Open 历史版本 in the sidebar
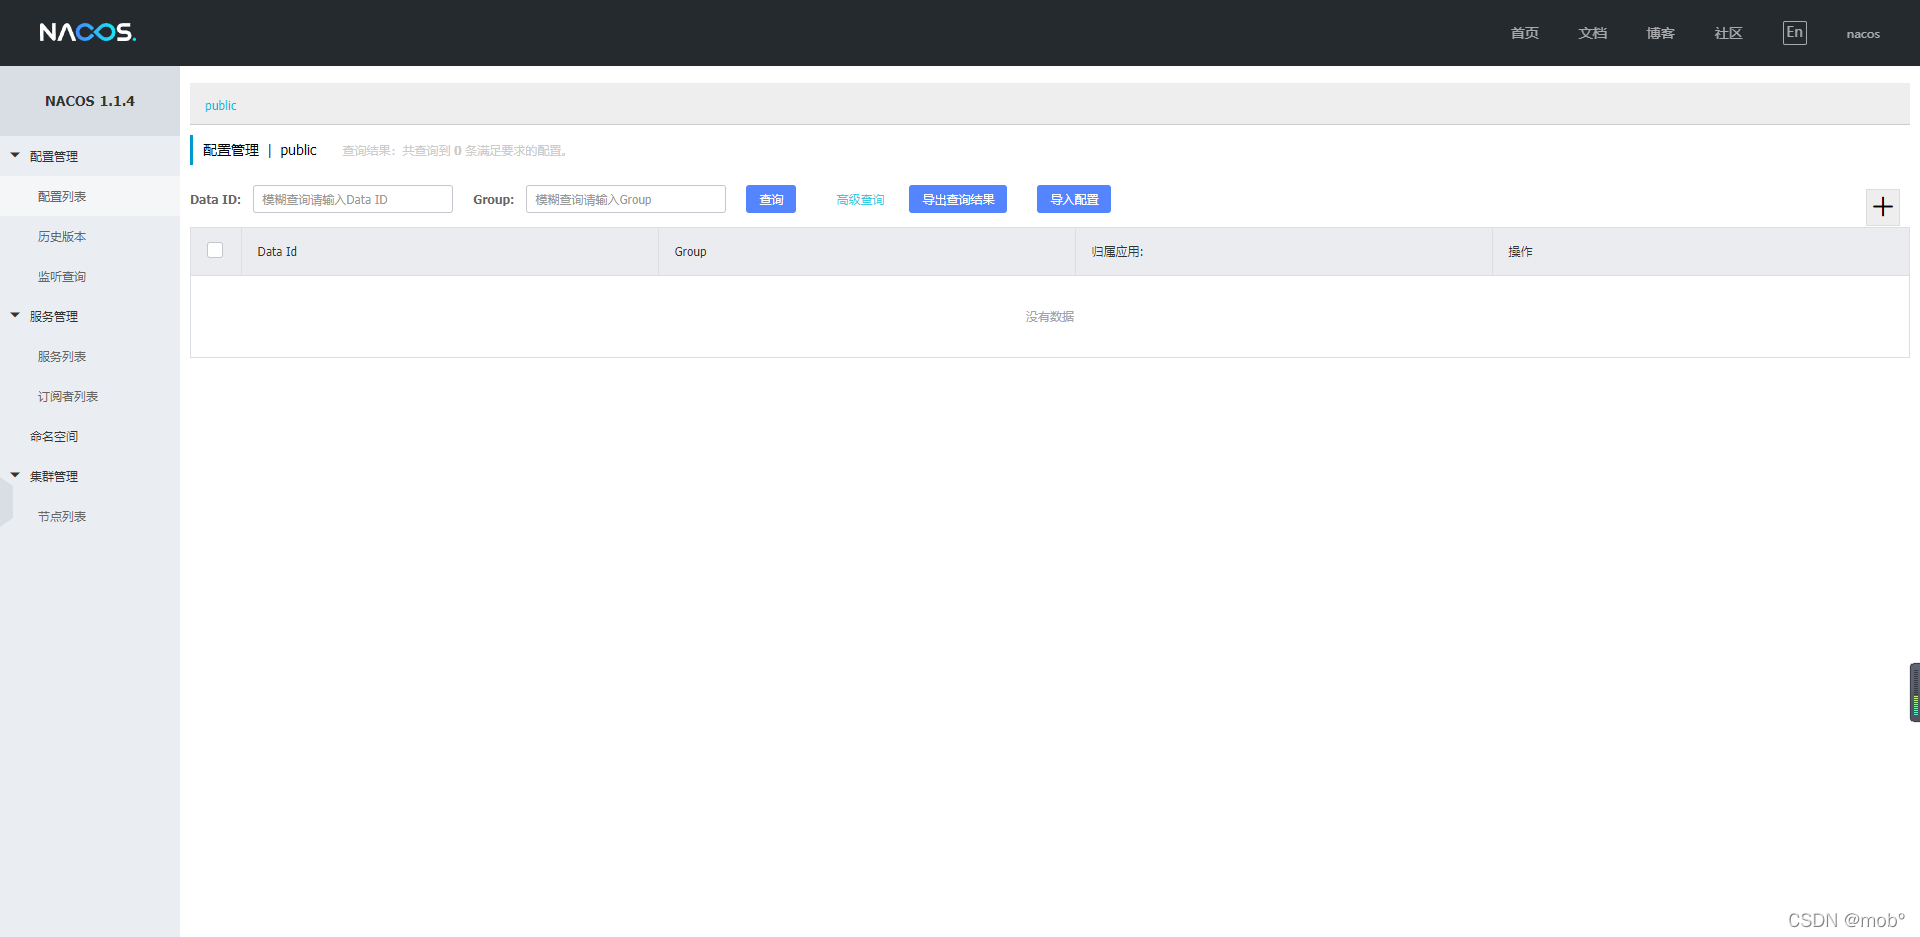This screenshot has width=1920, height=937. 62,236
